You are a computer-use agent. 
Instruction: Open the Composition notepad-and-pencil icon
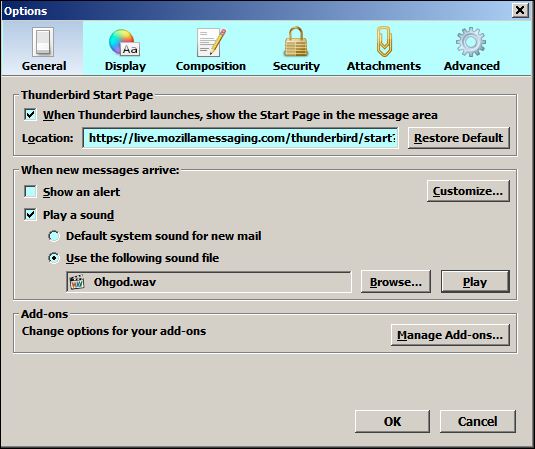point(211,42)
